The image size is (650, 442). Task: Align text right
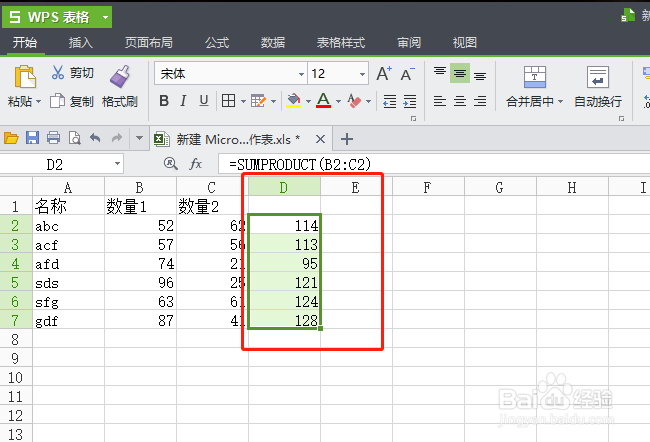pyautogui.click(x=480, y=101)
